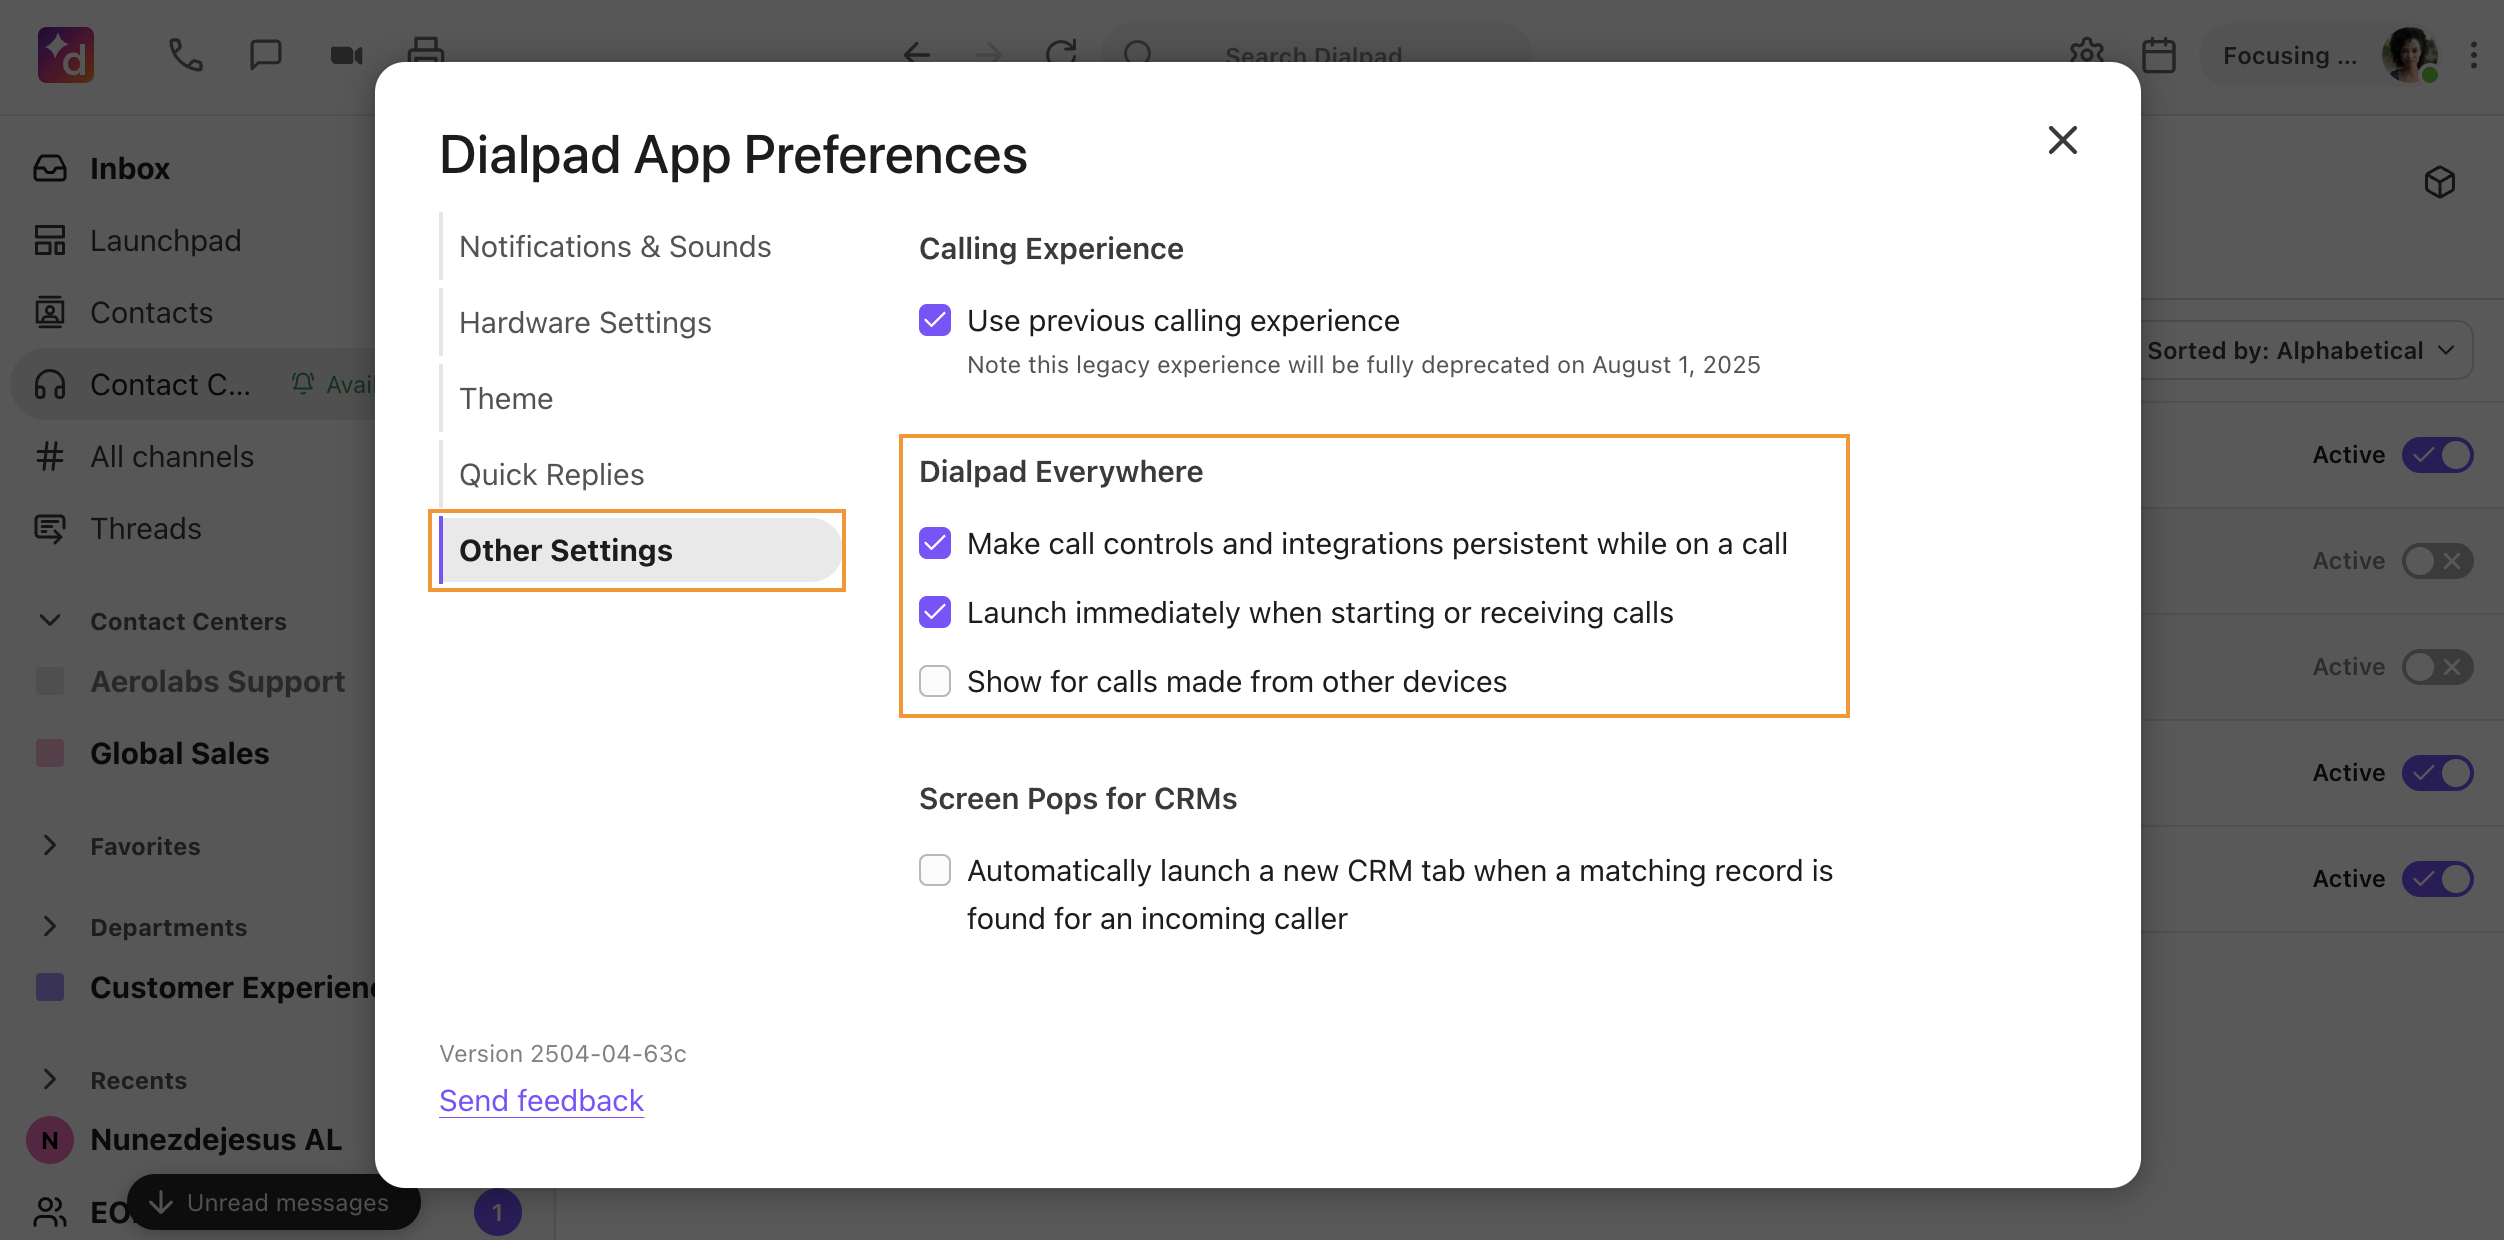Click the Unread messages button
This screenshot has height=1240, width=2504.
coord(274,1202)
